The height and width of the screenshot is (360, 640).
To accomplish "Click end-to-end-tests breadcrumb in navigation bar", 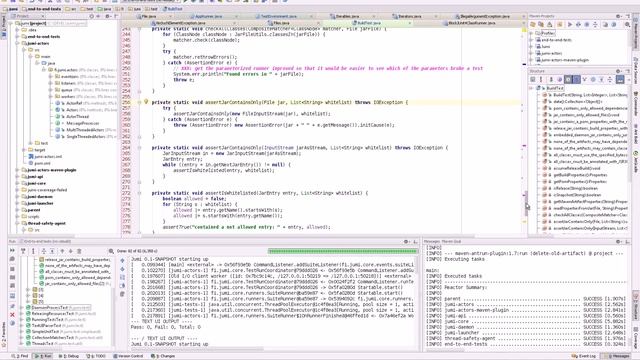I will coord(41,9).
